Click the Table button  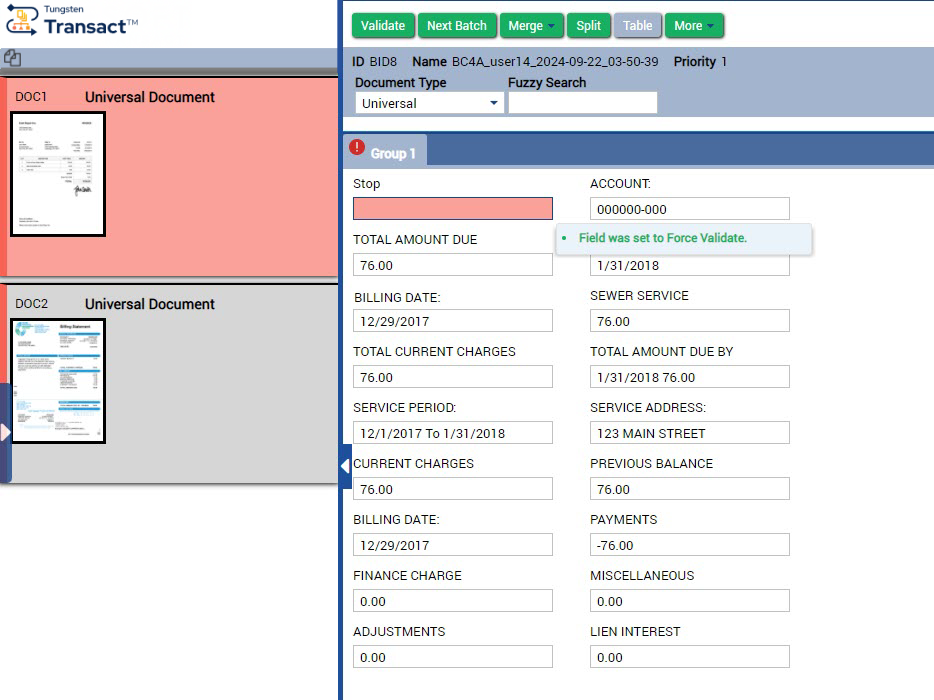637,26
